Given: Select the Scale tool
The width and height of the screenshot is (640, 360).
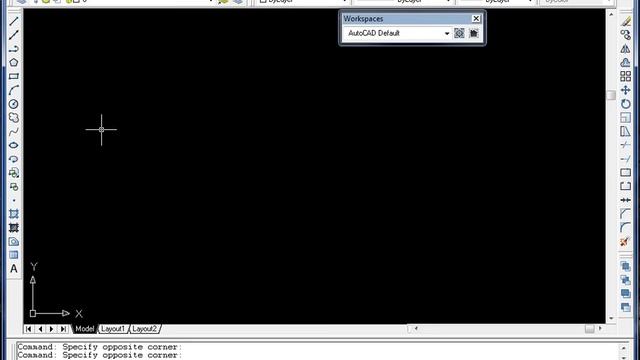Looking at the screenshot, I should coord(625,118).
